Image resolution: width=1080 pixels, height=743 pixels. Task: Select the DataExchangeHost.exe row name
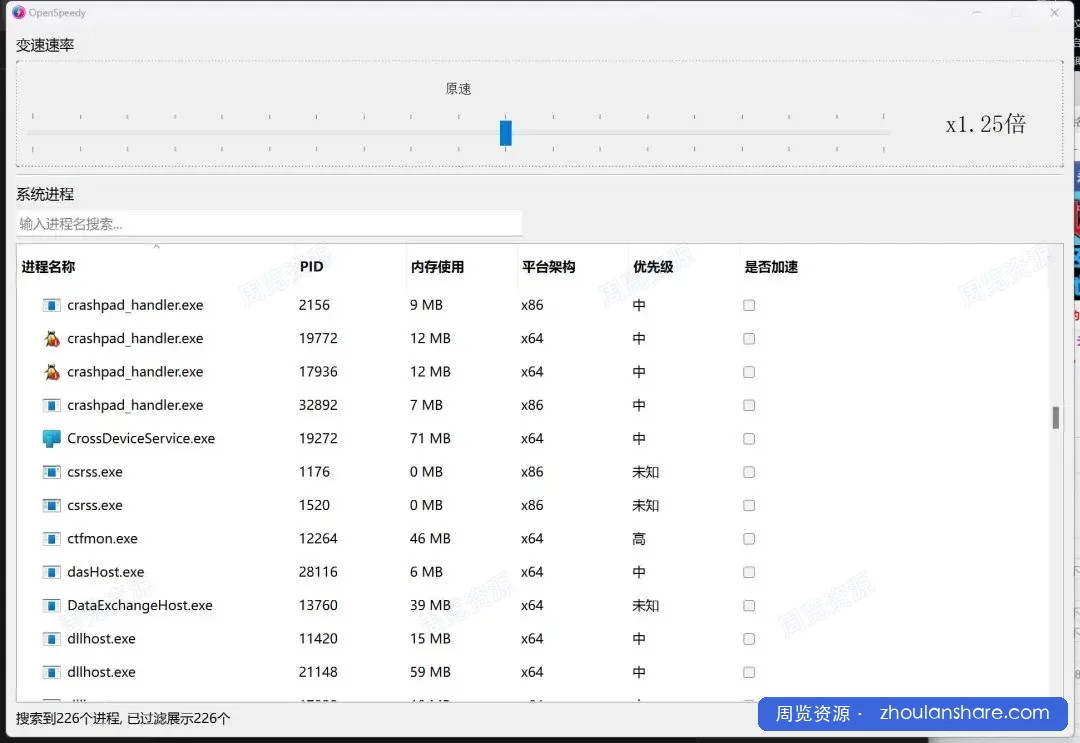[140, 605]
